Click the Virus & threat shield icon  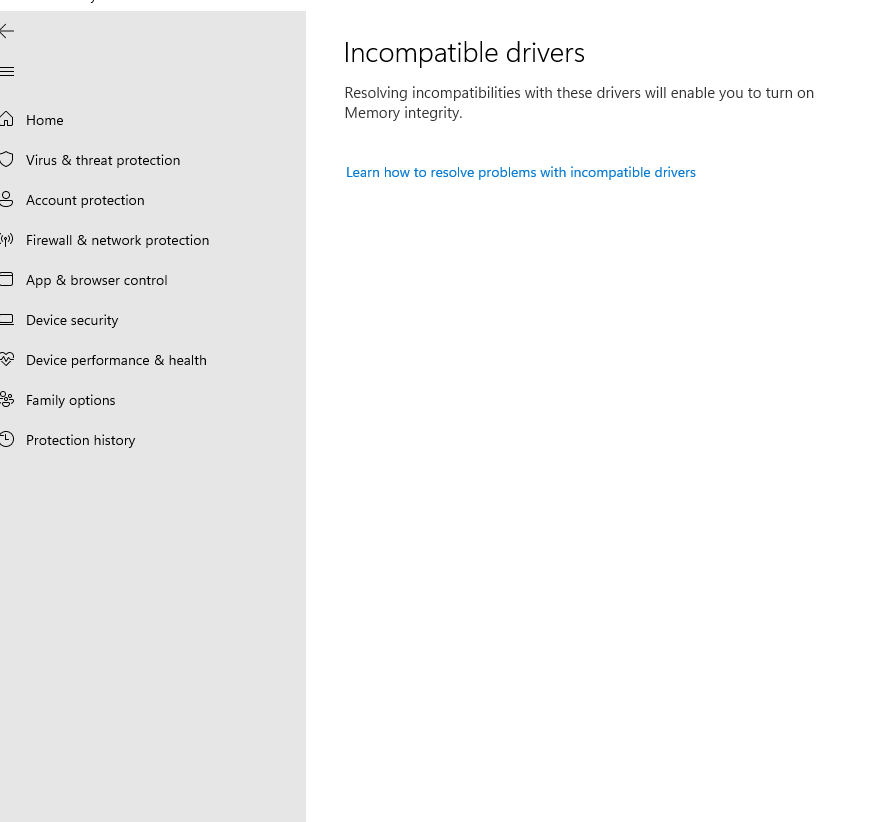coord(7,159)
